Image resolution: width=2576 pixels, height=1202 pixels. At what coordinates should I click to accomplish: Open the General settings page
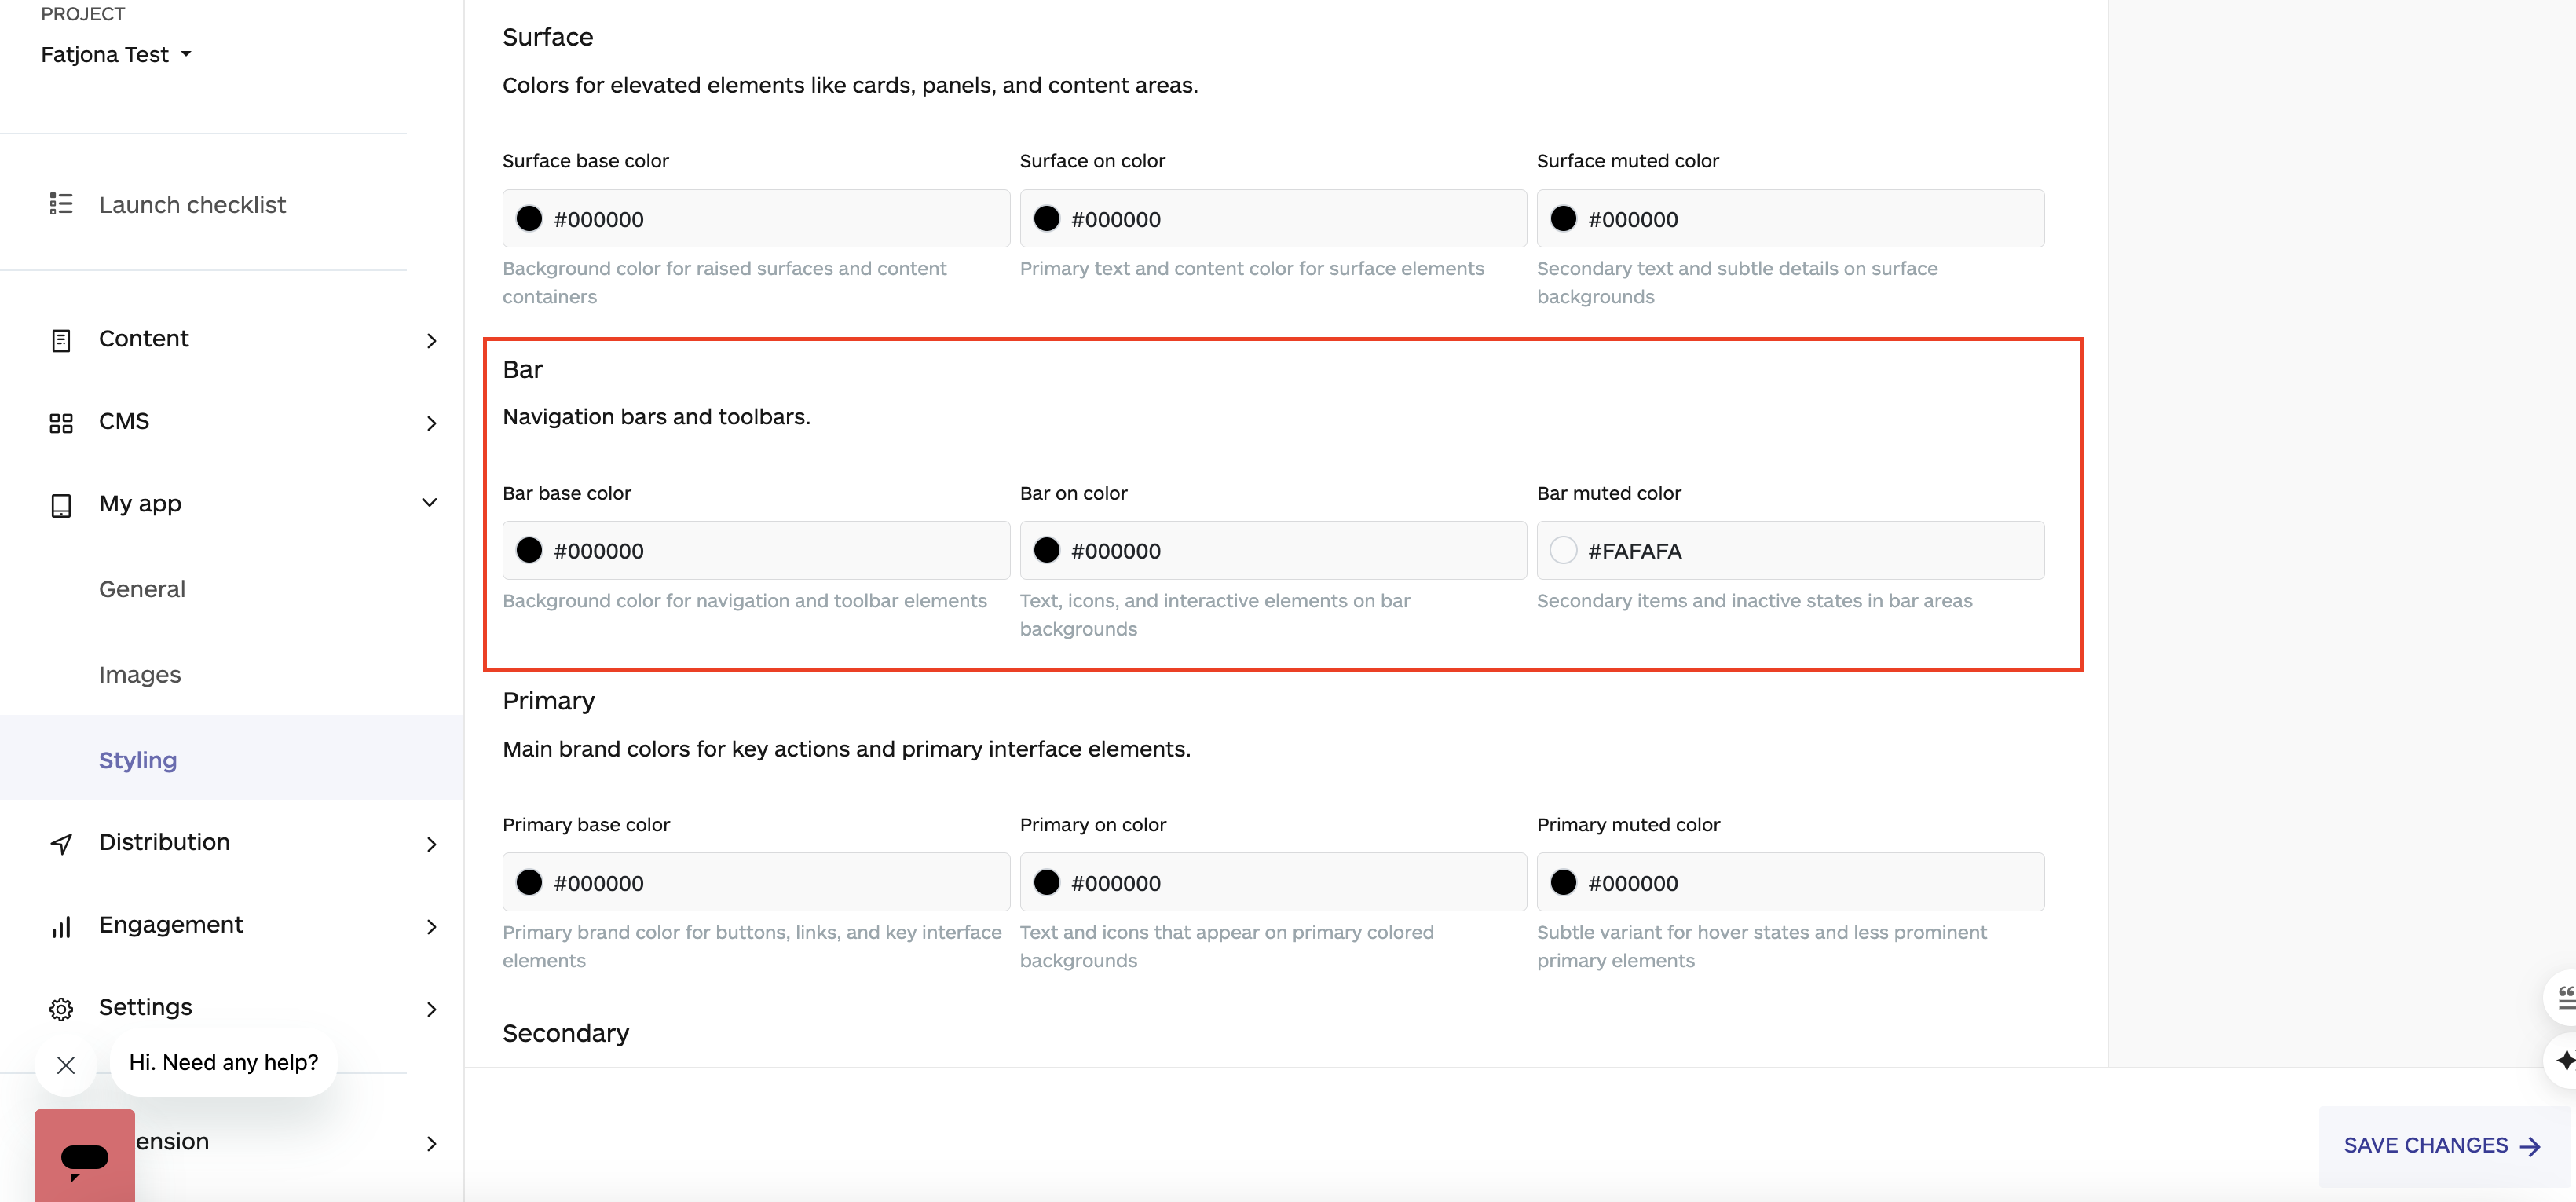(142, 589)
